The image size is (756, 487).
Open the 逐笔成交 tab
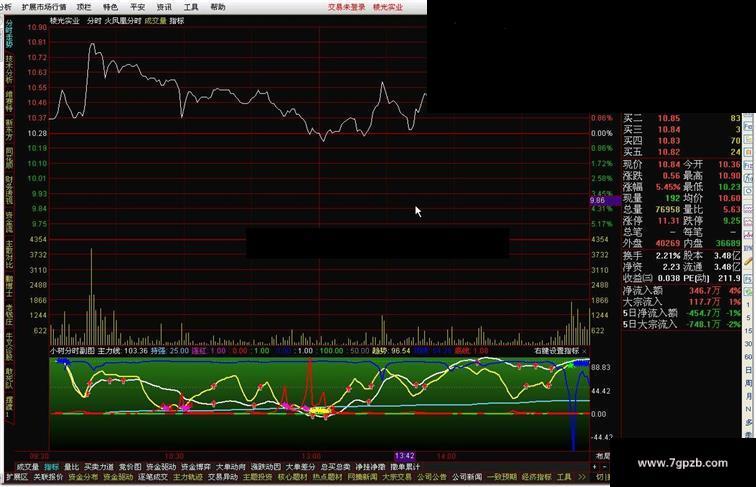(x=153, y=477)
